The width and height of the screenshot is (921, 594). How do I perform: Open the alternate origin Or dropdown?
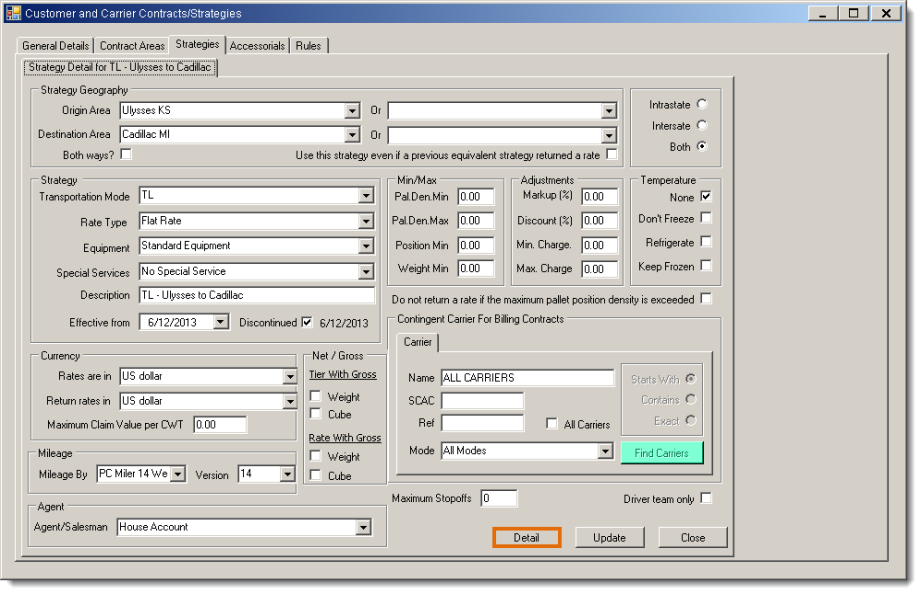tap(609, 110)
